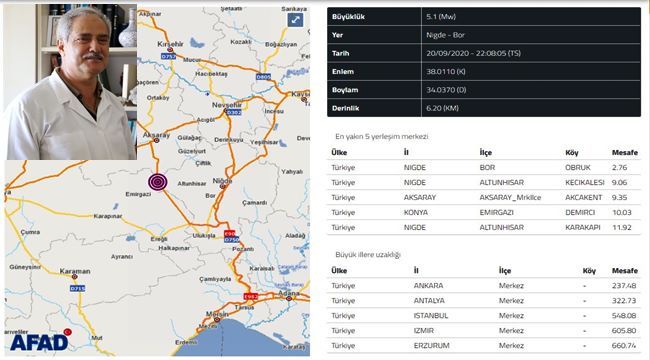Click the Mesafe column header in nearest settlements

click(625, 152)
